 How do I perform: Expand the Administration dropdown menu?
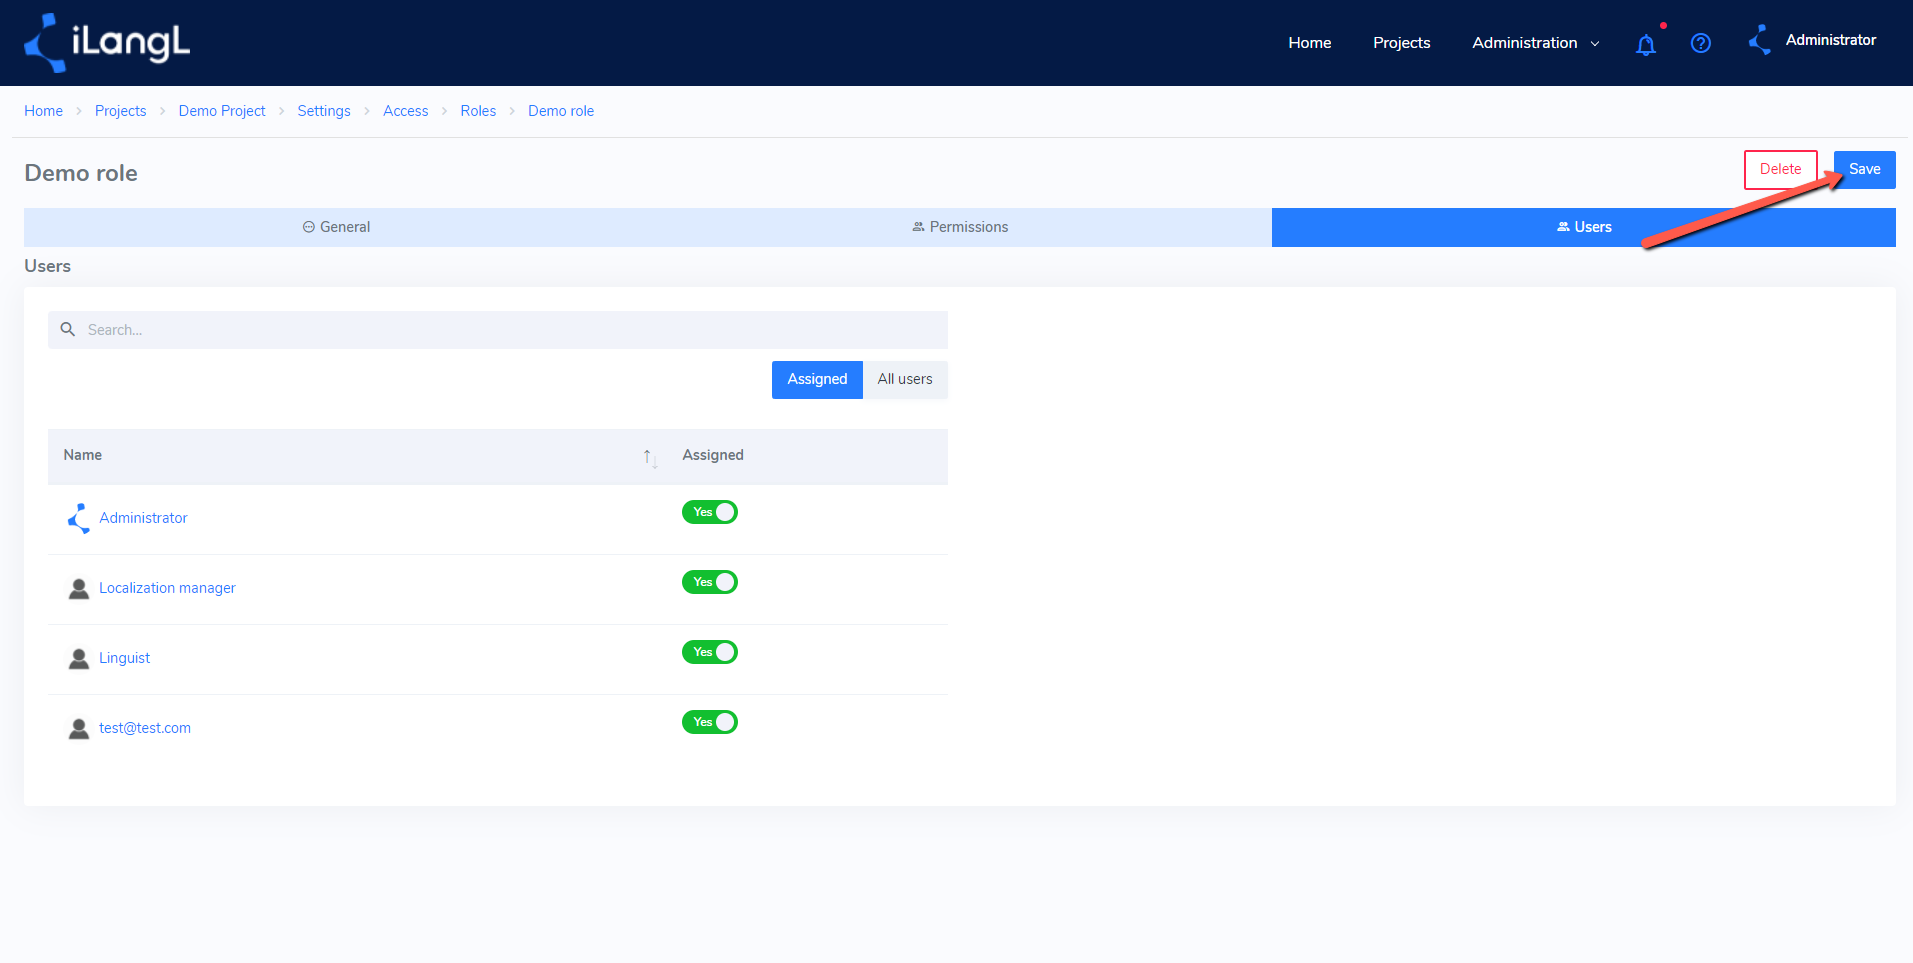(1536, 43)
